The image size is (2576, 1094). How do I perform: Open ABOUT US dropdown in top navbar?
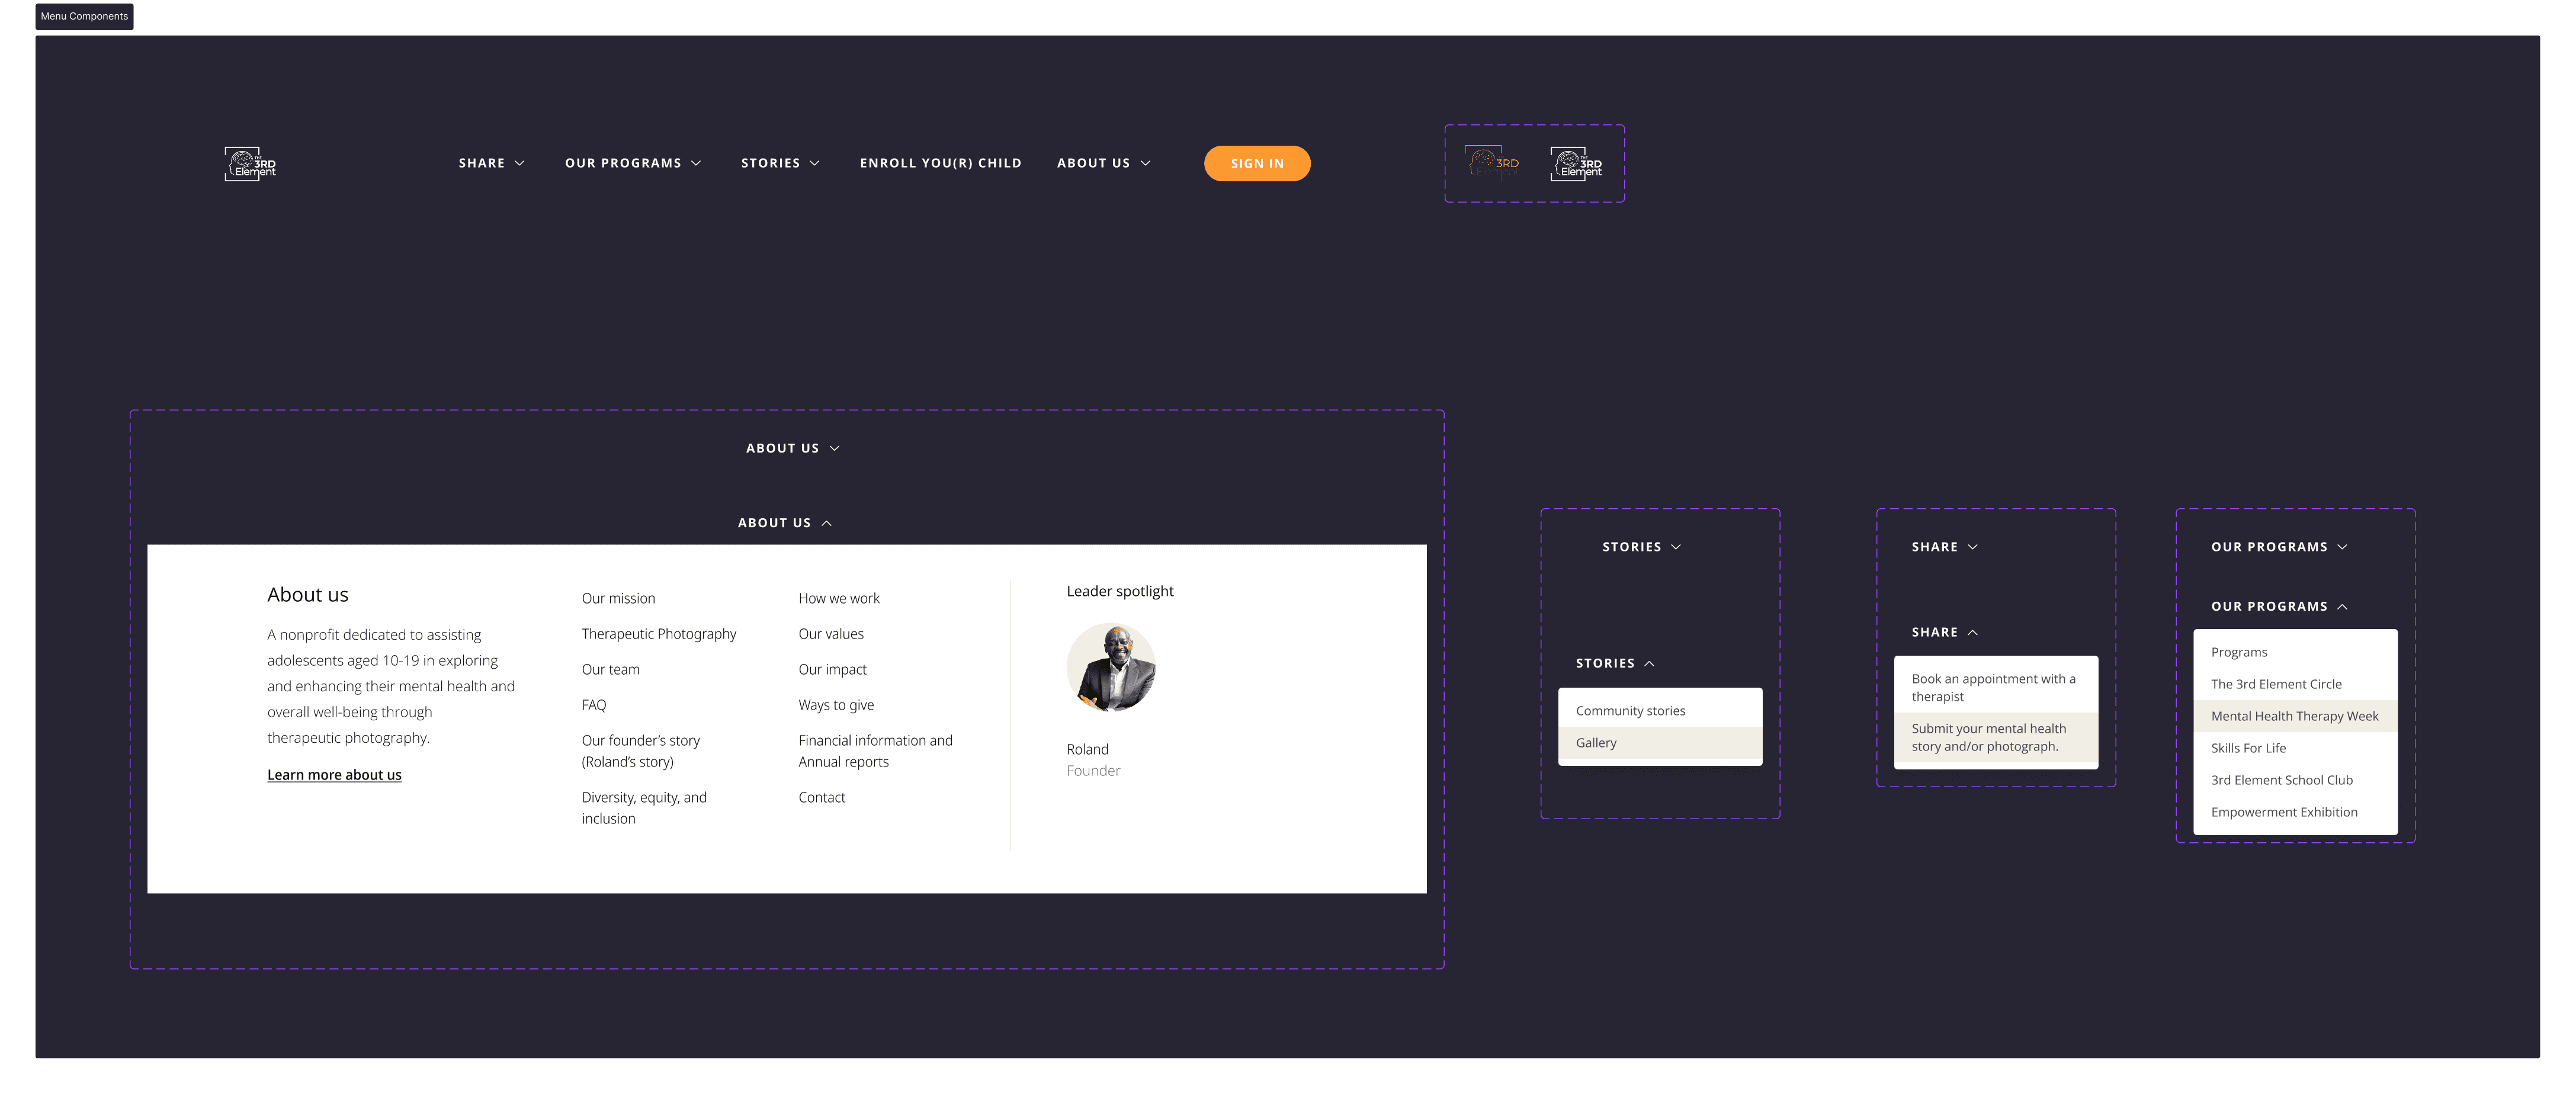click(x=1103, y=163)
